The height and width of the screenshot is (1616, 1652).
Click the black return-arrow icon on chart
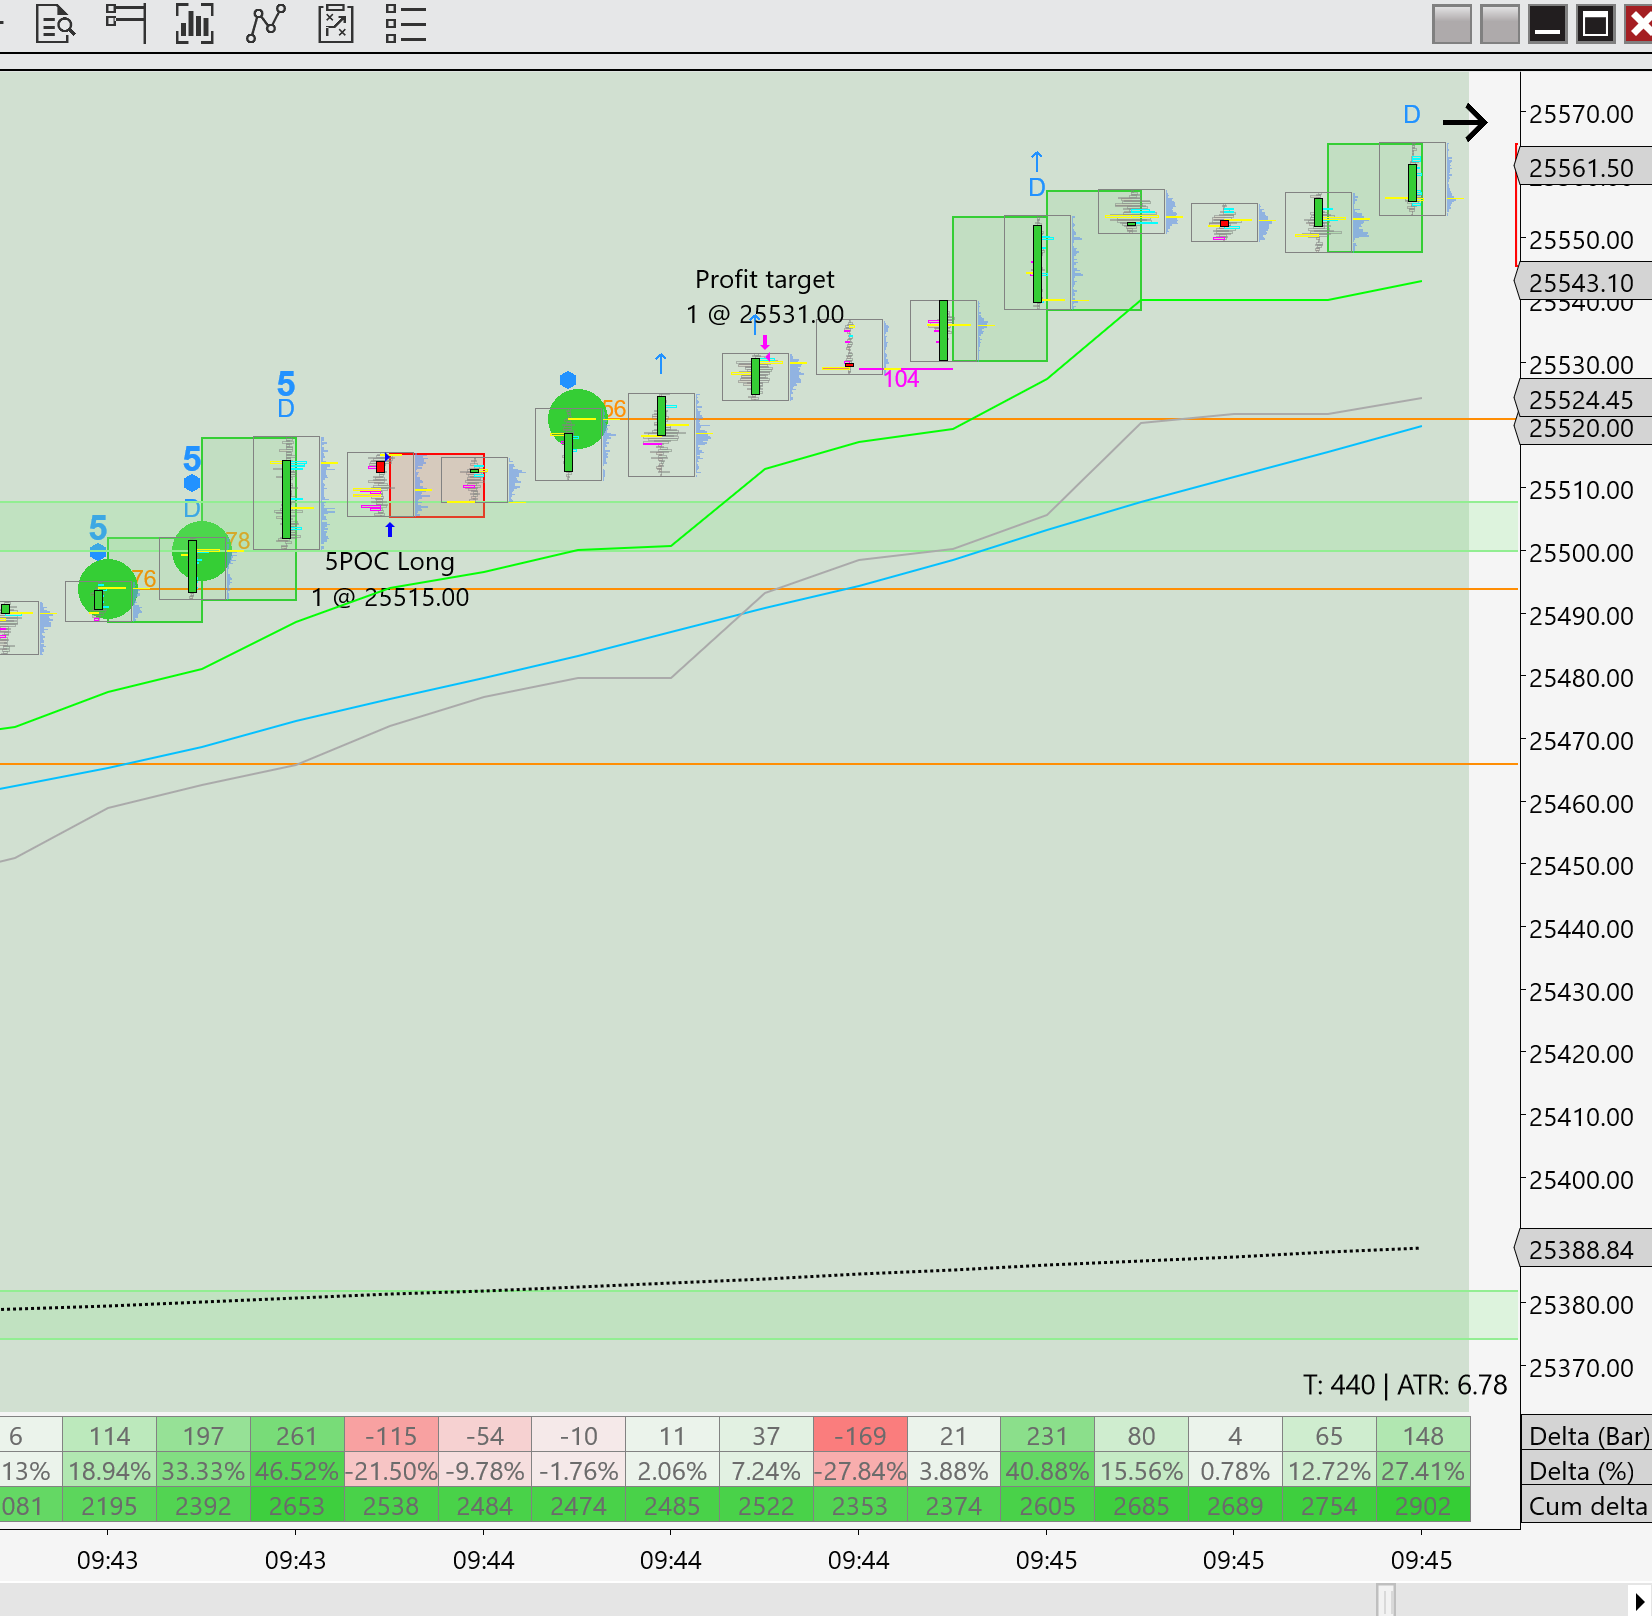click(x=1465, y=123)
